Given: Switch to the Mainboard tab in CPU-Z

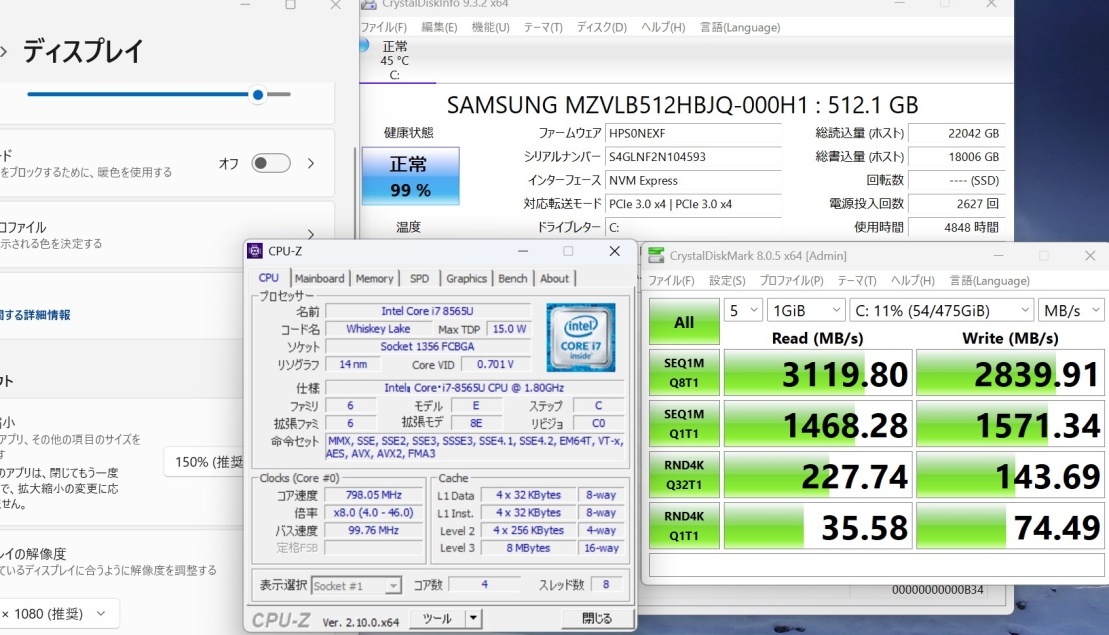Looking at the screenshot, I should pos(320,279).
